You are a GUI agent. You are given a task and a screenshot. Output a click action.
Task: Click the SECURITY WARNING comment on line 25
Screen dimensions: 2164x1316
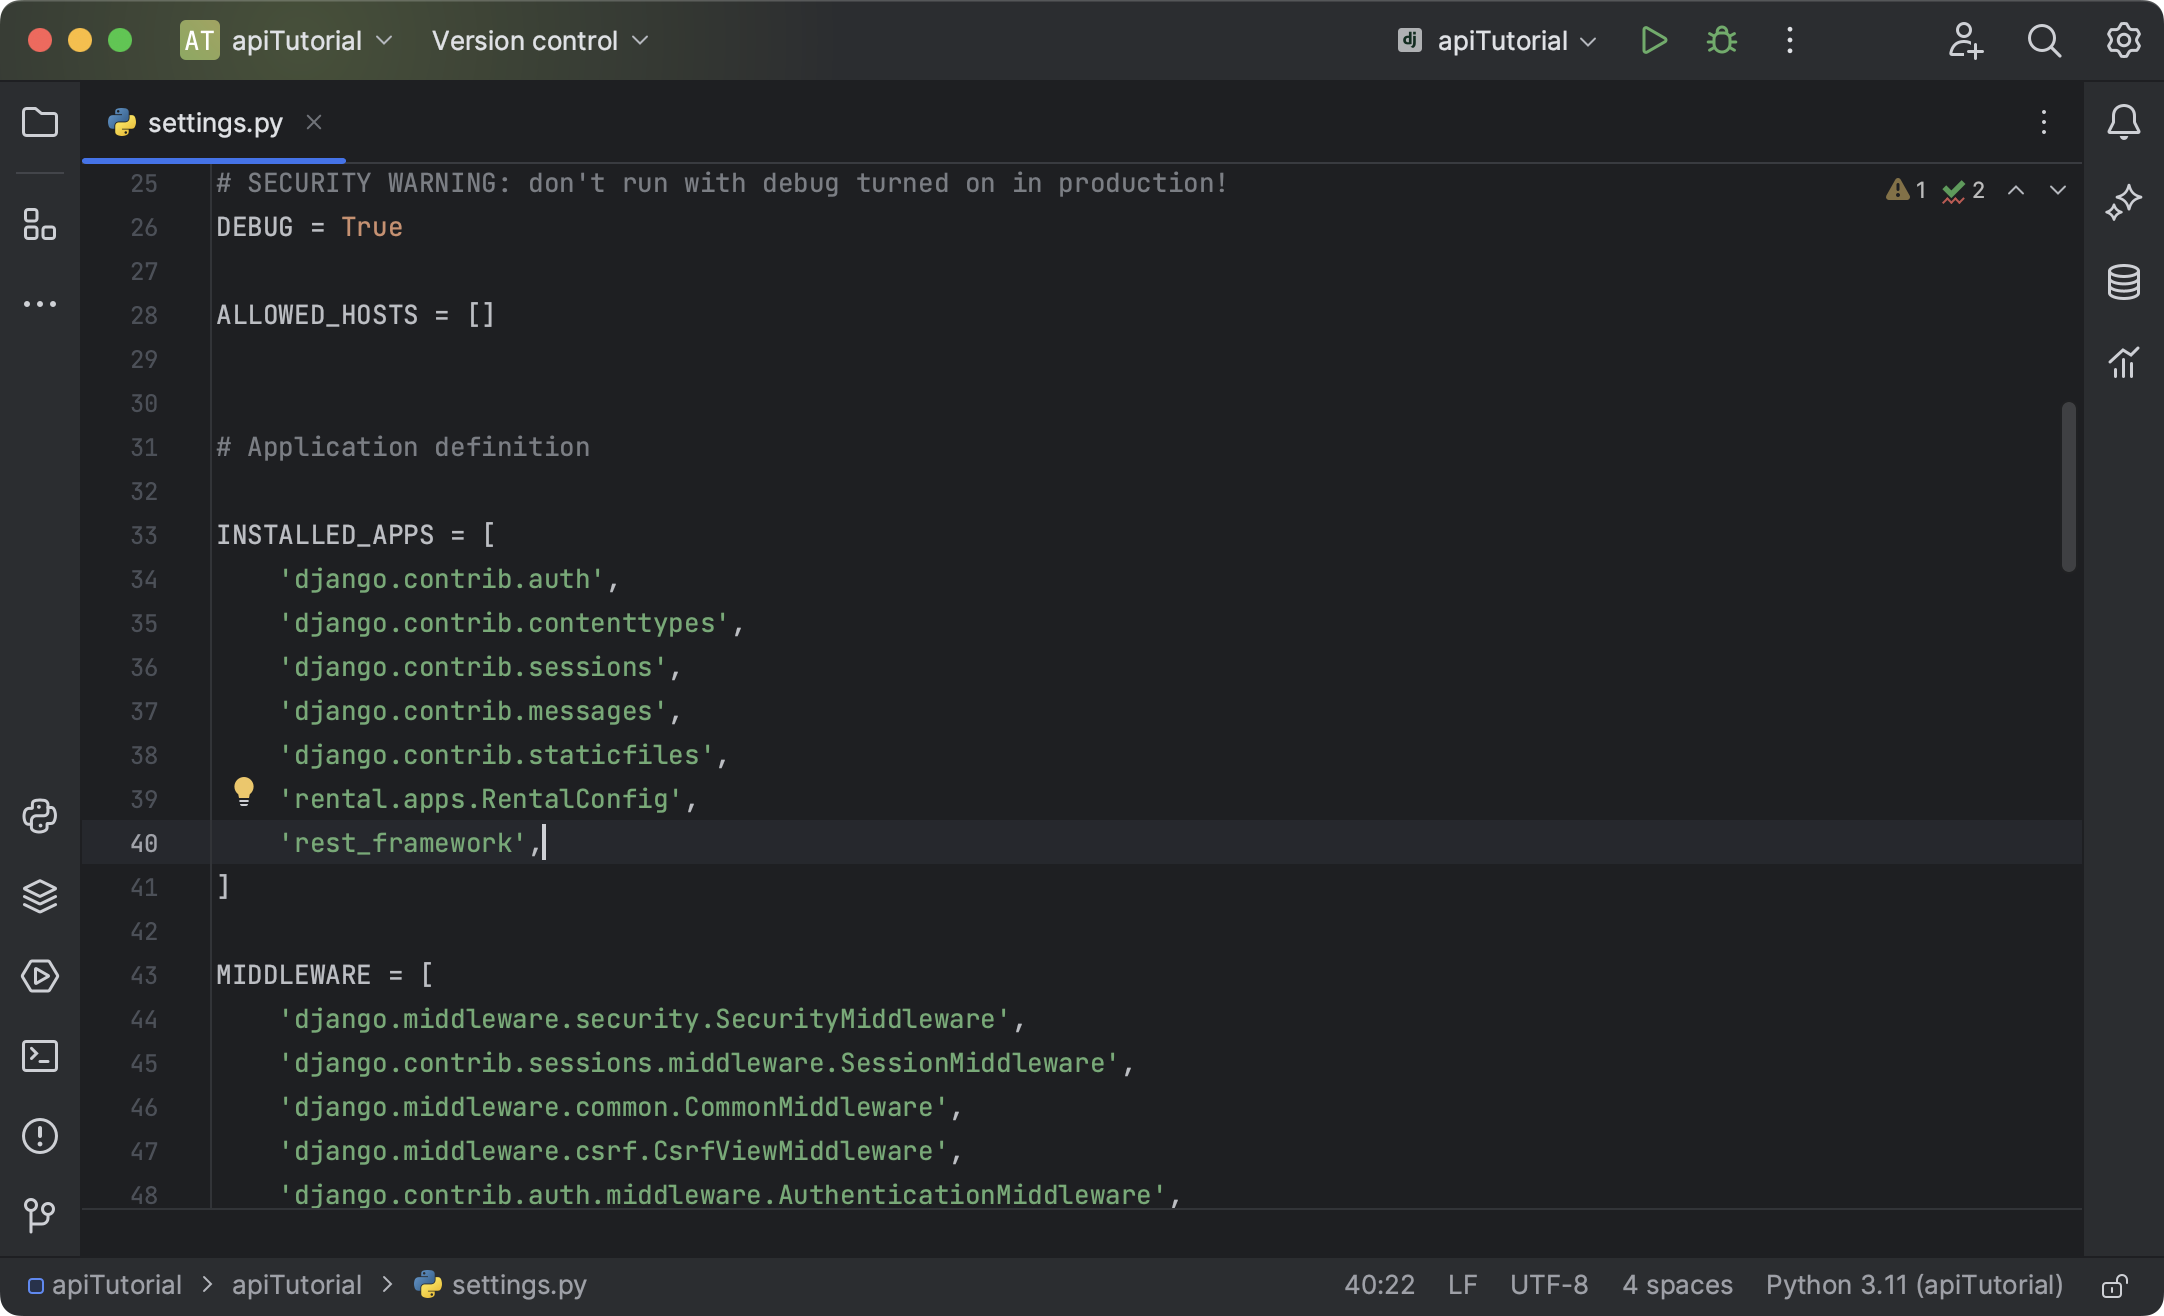[721, 183]
